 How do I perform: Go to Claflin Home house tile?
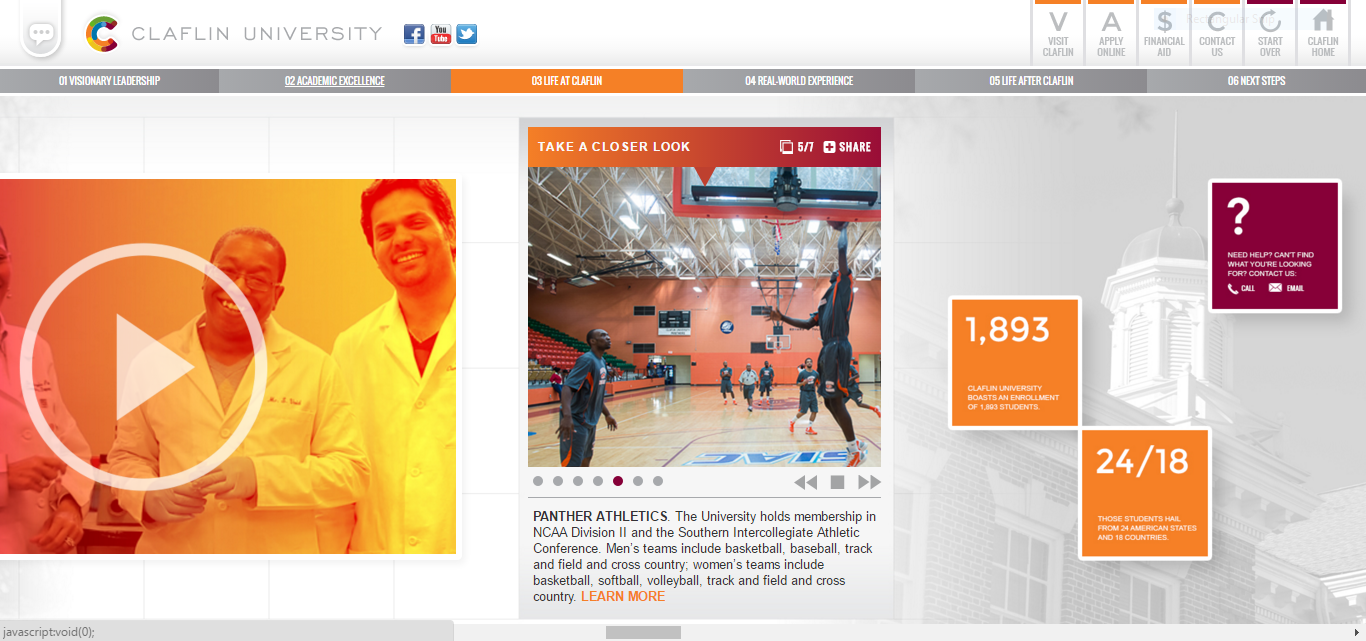(1323, 32)
